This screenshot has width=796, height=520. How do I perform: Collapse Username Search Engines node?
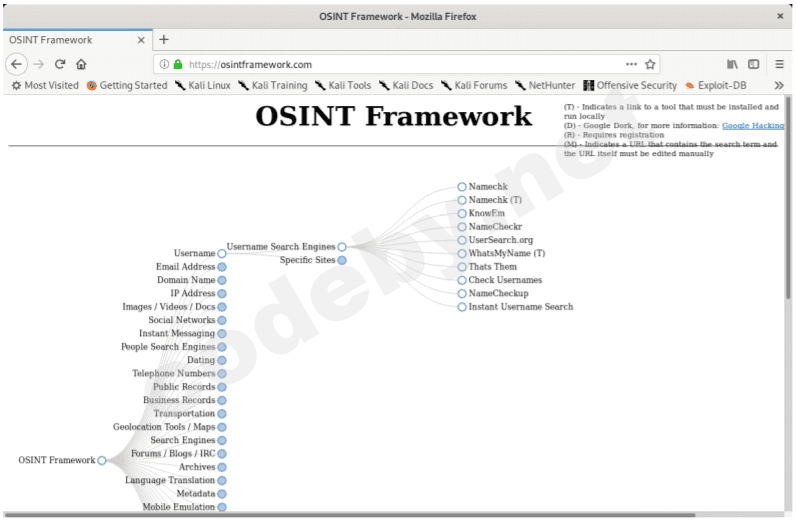click(342, 247)
